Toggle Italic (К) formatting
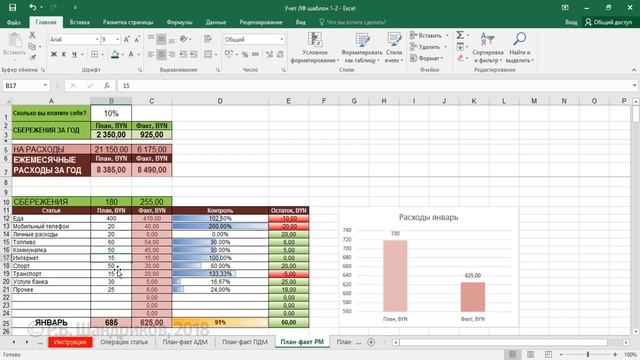Image resolution: width=640 pixels, height=360 pixels. click(64, 54)
